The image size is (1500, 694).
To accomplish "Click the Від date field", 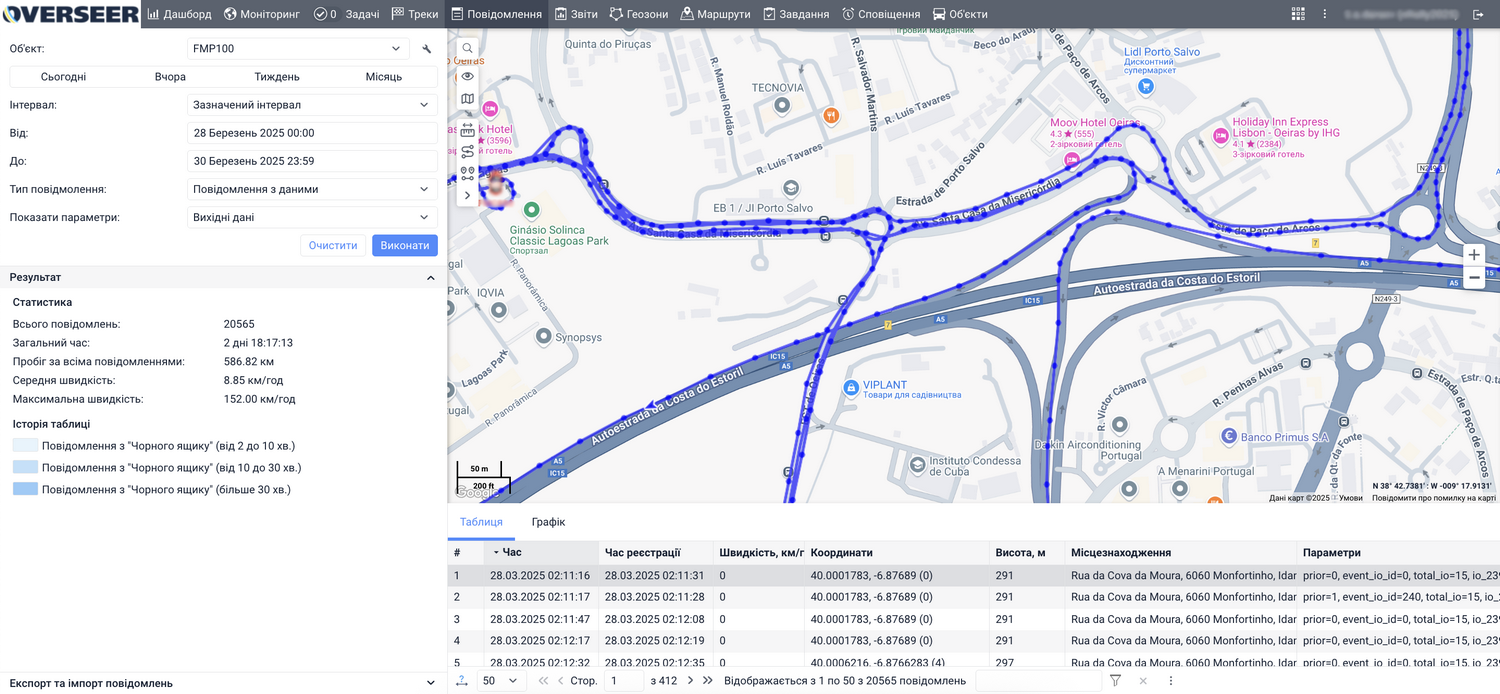I will click(x=312, y=133).
